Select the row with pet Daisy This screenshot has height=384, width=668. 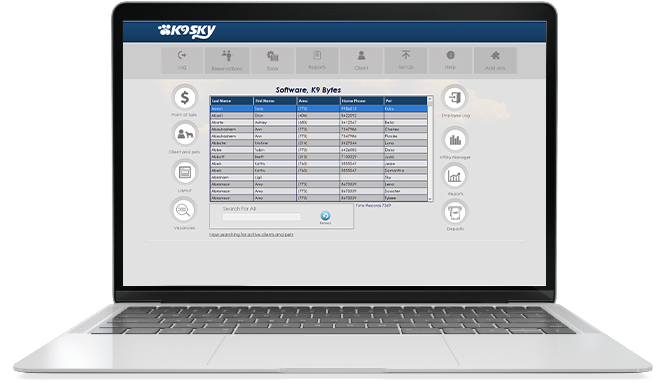tap(319, 150)
